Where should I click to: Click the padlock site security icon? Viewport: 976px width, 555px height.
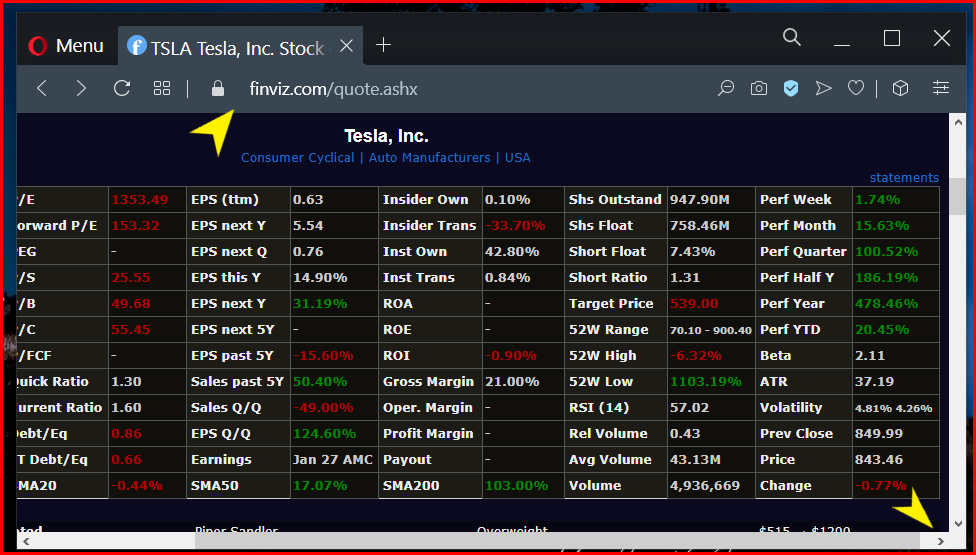[217, 88]
